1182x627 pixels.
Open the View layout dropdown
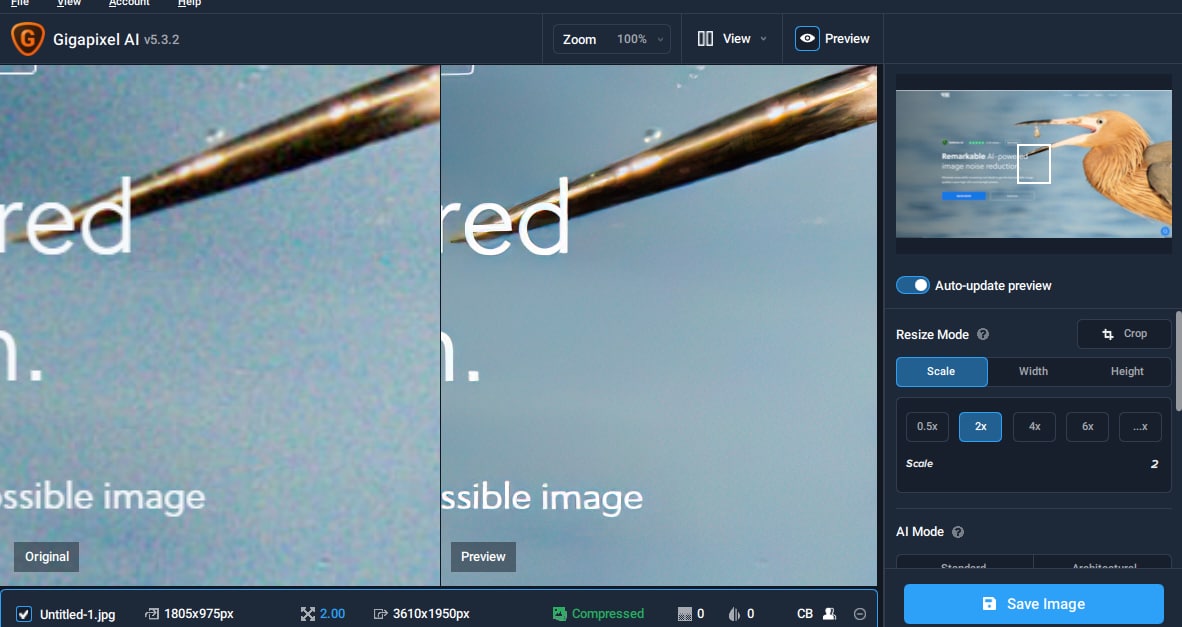(731, 38)
